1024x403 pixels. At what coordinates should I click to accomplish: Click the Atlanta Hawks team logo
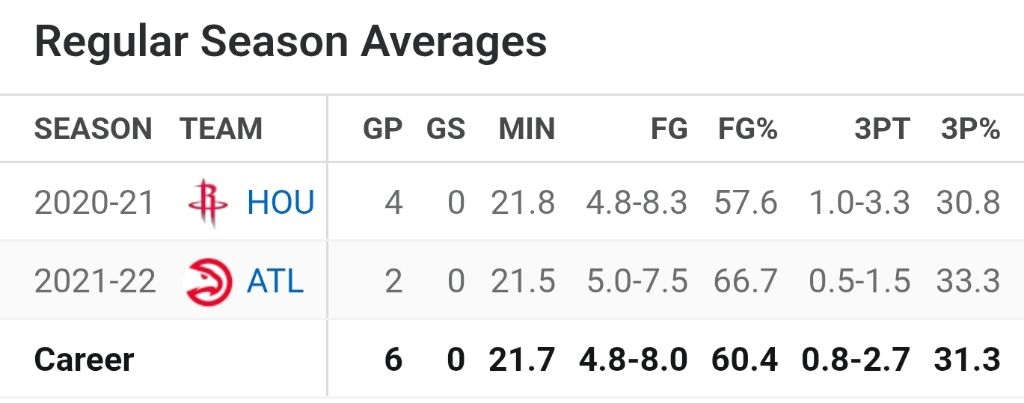[208, 282]
